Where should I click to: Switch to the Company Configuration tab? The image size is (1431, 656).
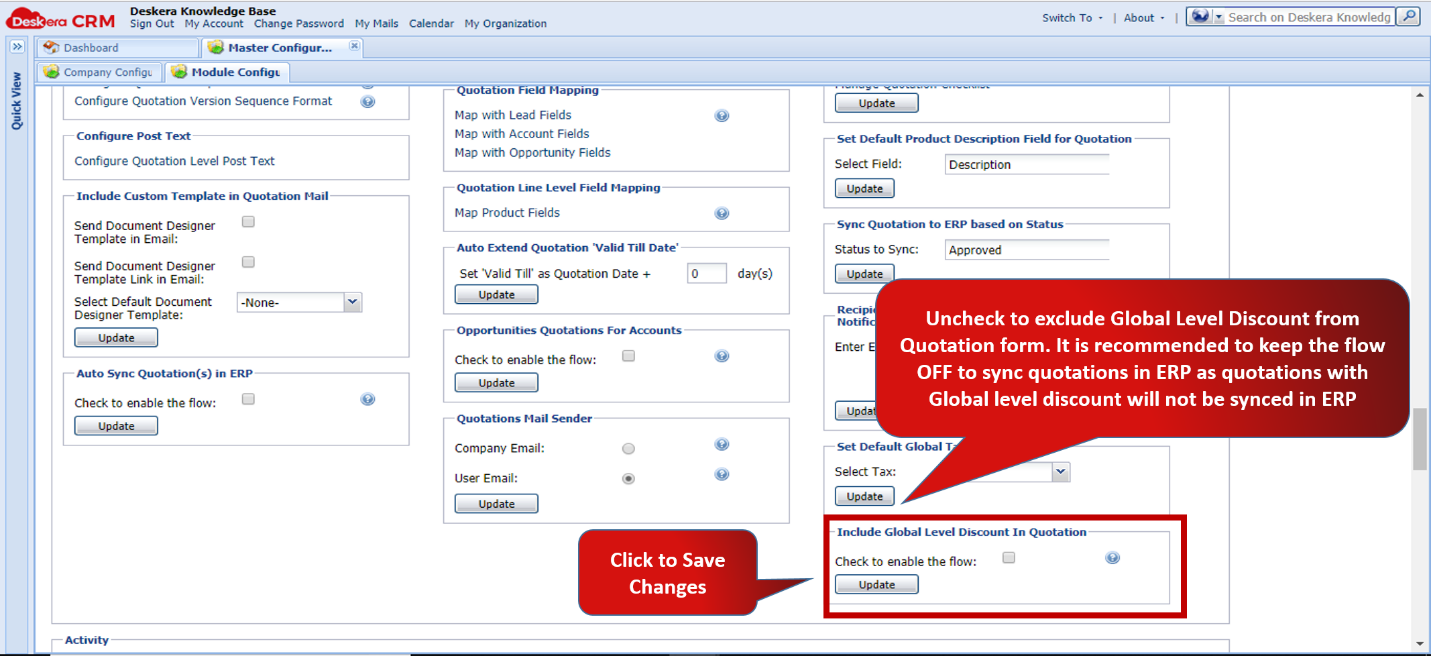pyautogui.click(x=98, y=71)
